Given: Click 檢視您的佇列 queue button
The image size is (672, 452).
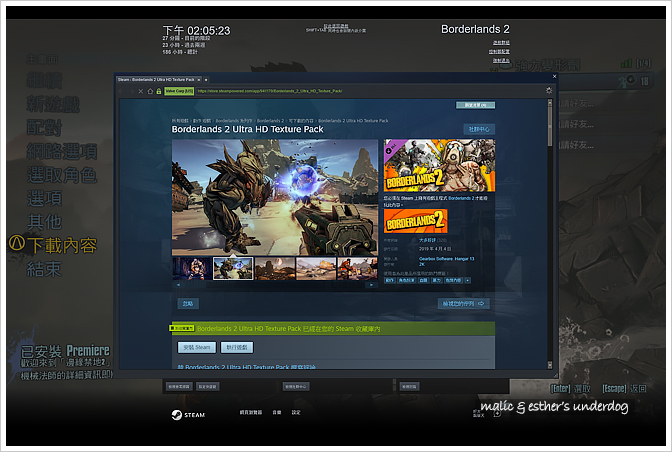Looking at the screenshot, I should coord(463,304).
